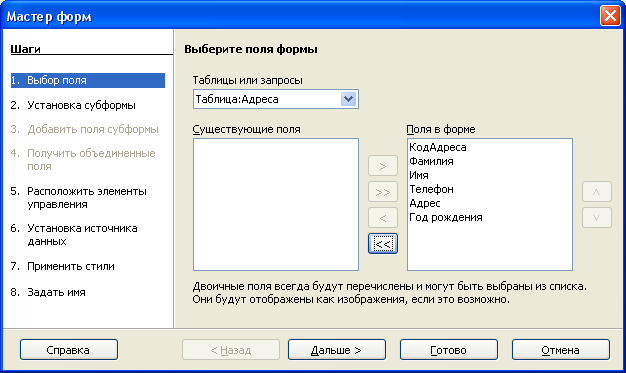Click the move-all-fields-left double arrow button
The height and width of the screenshot is (373, 626).
(x=382, y=244)
